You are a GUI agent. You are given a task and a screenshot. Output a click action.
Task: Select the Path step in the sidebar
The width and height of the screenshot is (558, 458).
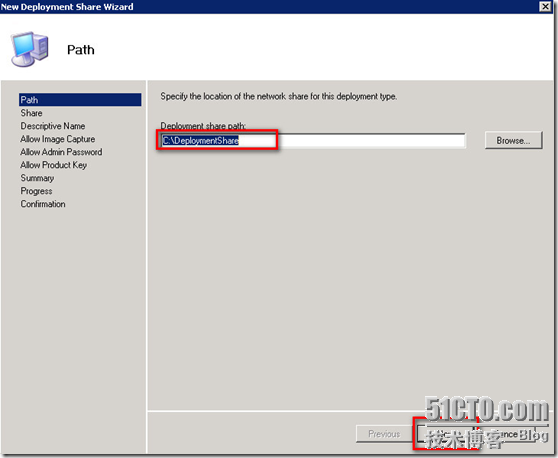pos(80,100)
